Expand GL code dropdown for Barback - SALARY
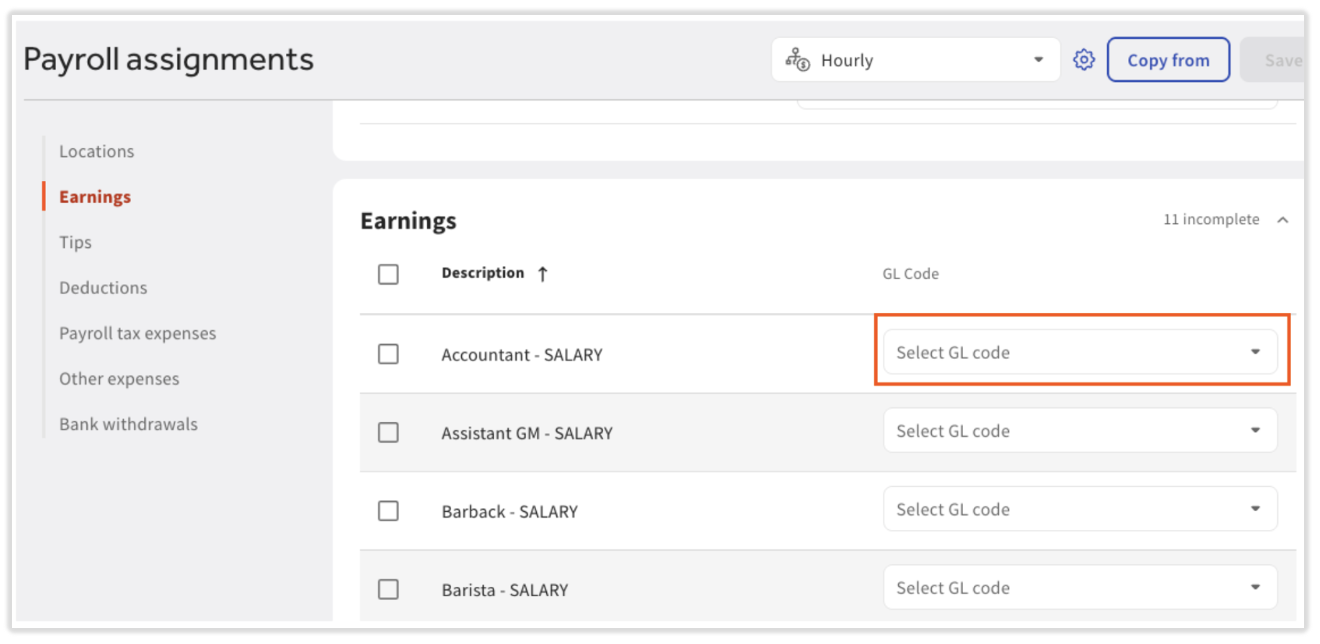The width and height of the screenshot is (1320, 644). click(x=1080, y=509)
